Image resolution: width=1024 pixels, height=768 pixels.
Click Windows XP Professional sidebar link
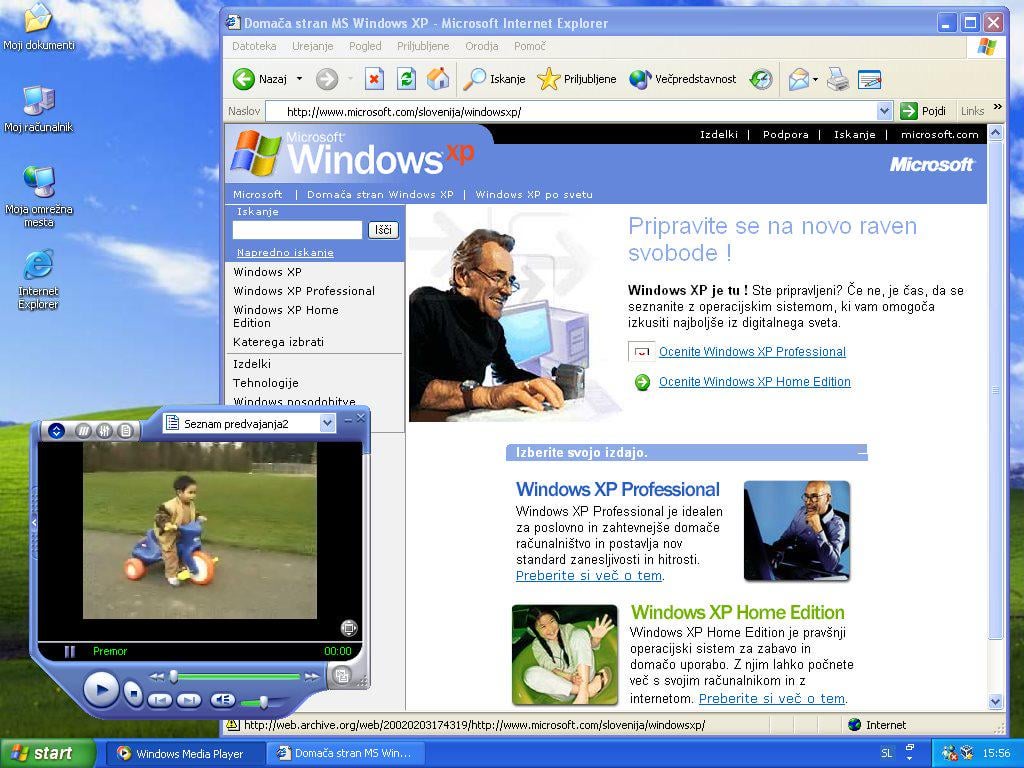pyautogui.click(x=304, y=291)
